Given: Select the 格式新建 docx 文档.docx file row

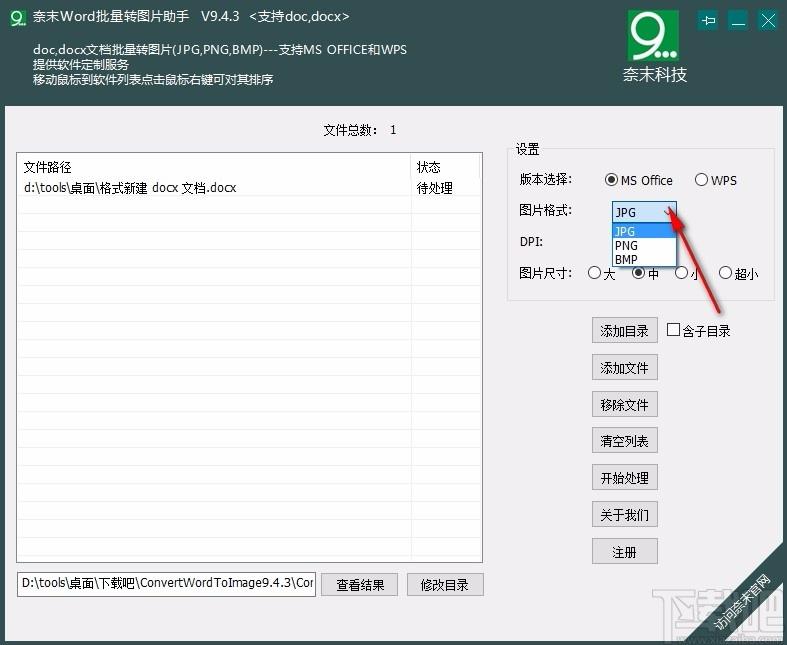Looking at the screenshot, I should (249, 188).
